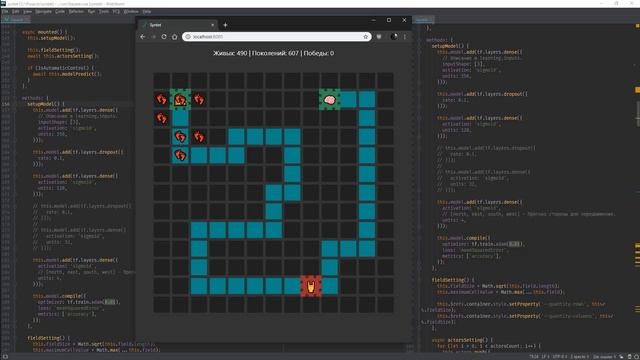Bookmark page with star icon
The image size is (640, 360).
tap(365, 37)
